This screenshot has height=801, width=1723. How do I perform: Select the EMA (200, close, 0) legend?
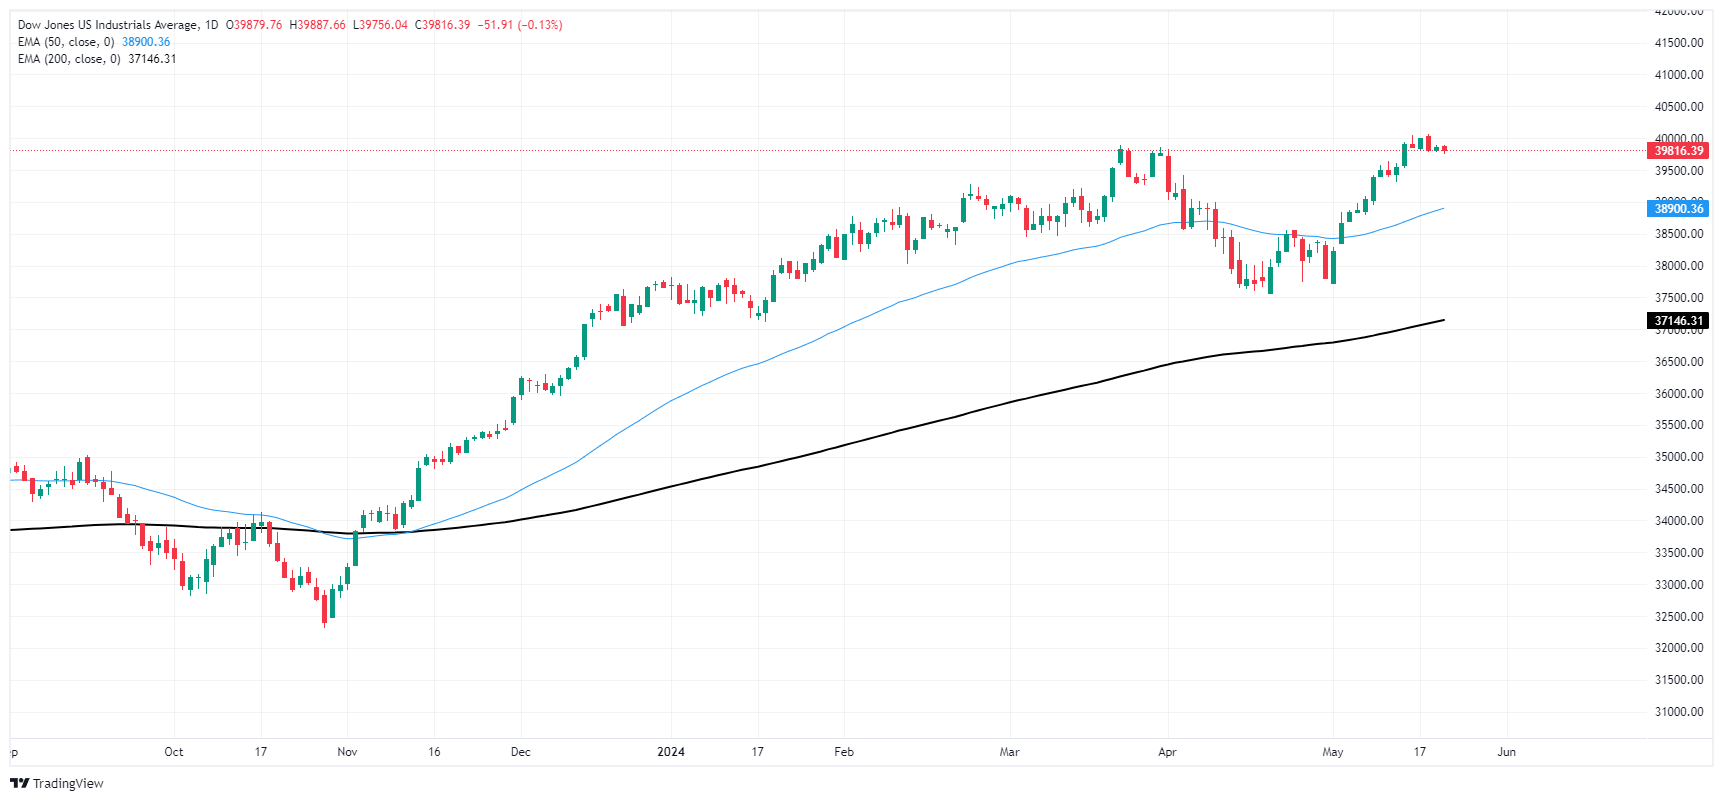(x=69, y=59)
